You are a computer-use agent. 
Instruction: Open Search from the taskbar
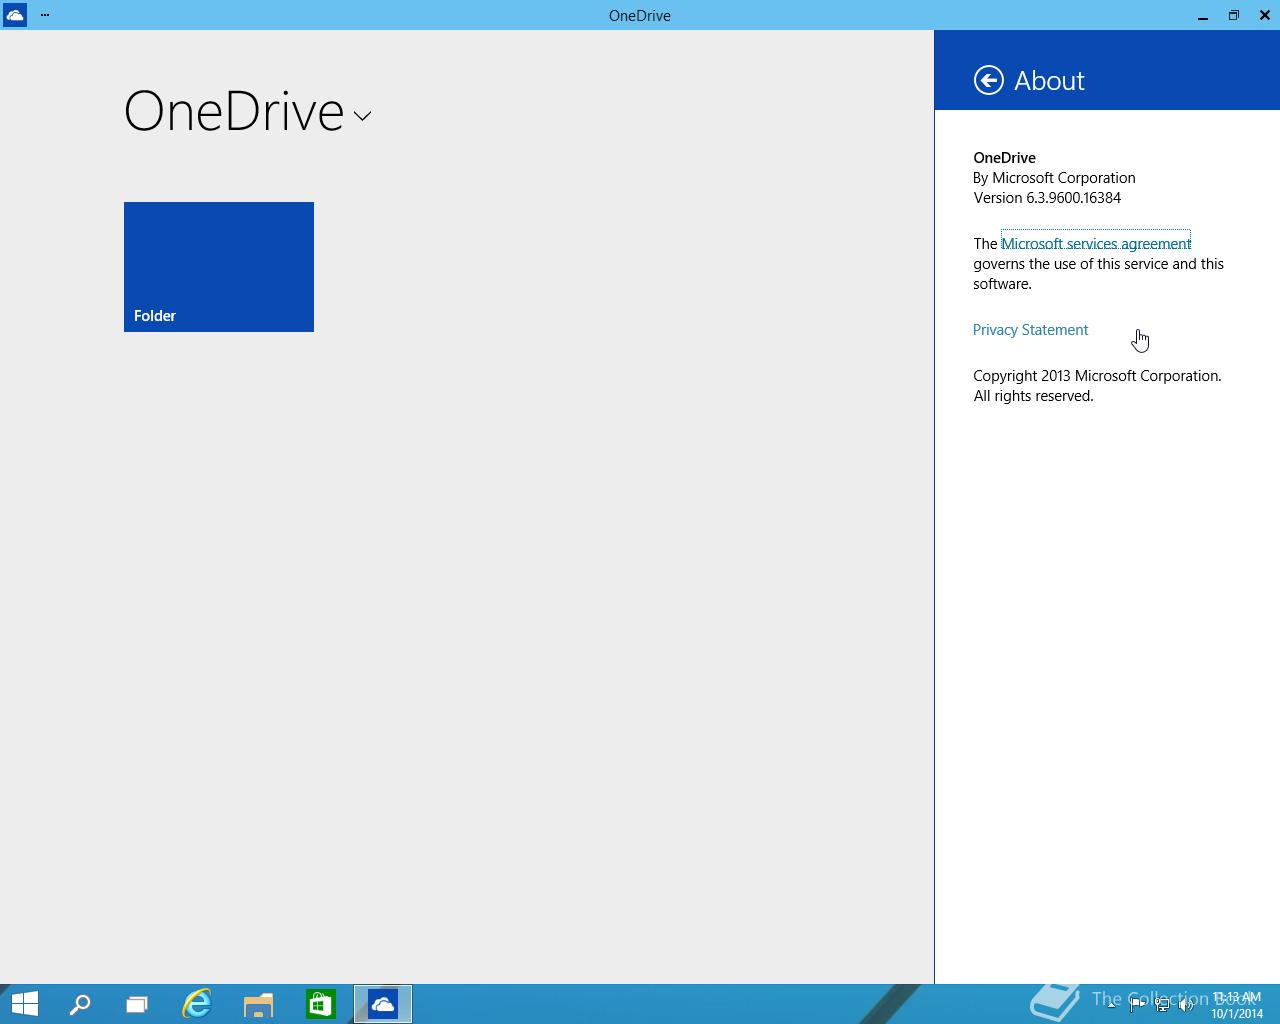point(80,1004)
